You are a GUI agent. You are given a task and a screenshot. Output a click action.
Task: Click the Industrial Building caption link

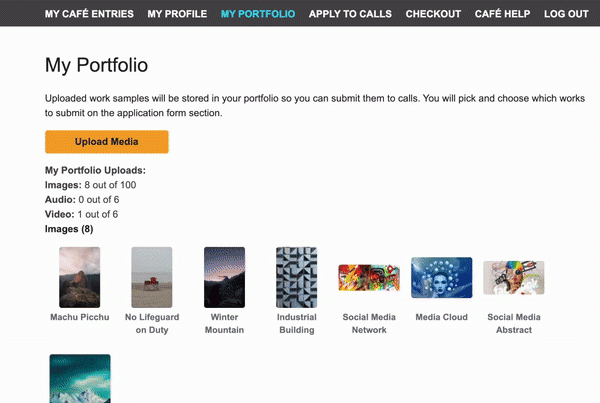point(297,323)
